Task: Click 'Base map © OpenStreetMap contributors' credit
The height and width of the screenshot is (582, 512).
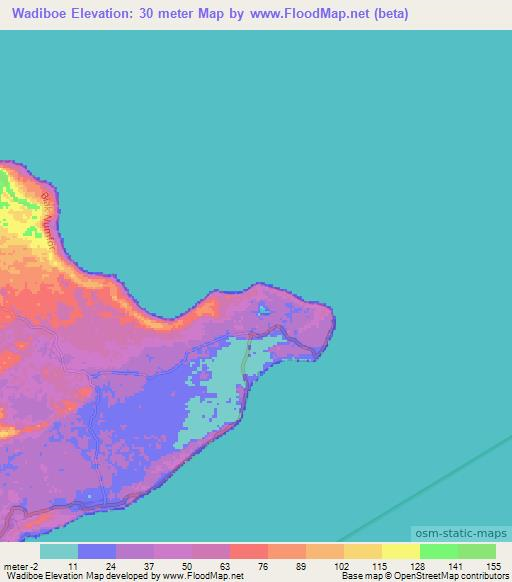Action: (x=425, y=576)
